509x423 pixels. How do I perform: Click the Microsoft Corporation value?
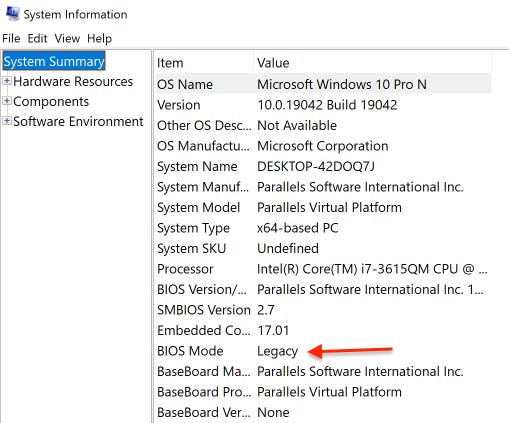pos(323,146)
